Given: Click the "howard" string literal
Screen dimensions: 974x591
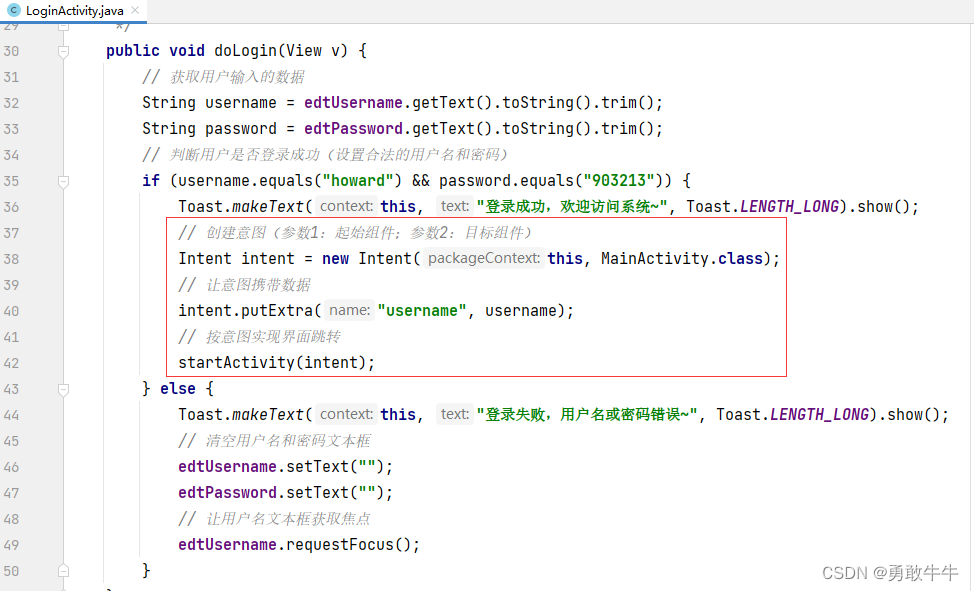Looking at the screenshot, I should tap(358, 181).
